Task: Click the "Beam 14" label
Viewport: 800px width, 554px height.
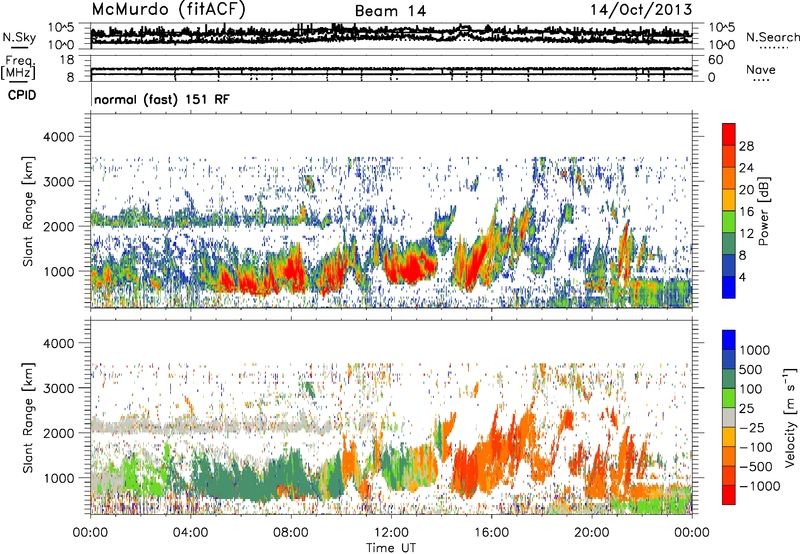Action: [x=390, y=11]
